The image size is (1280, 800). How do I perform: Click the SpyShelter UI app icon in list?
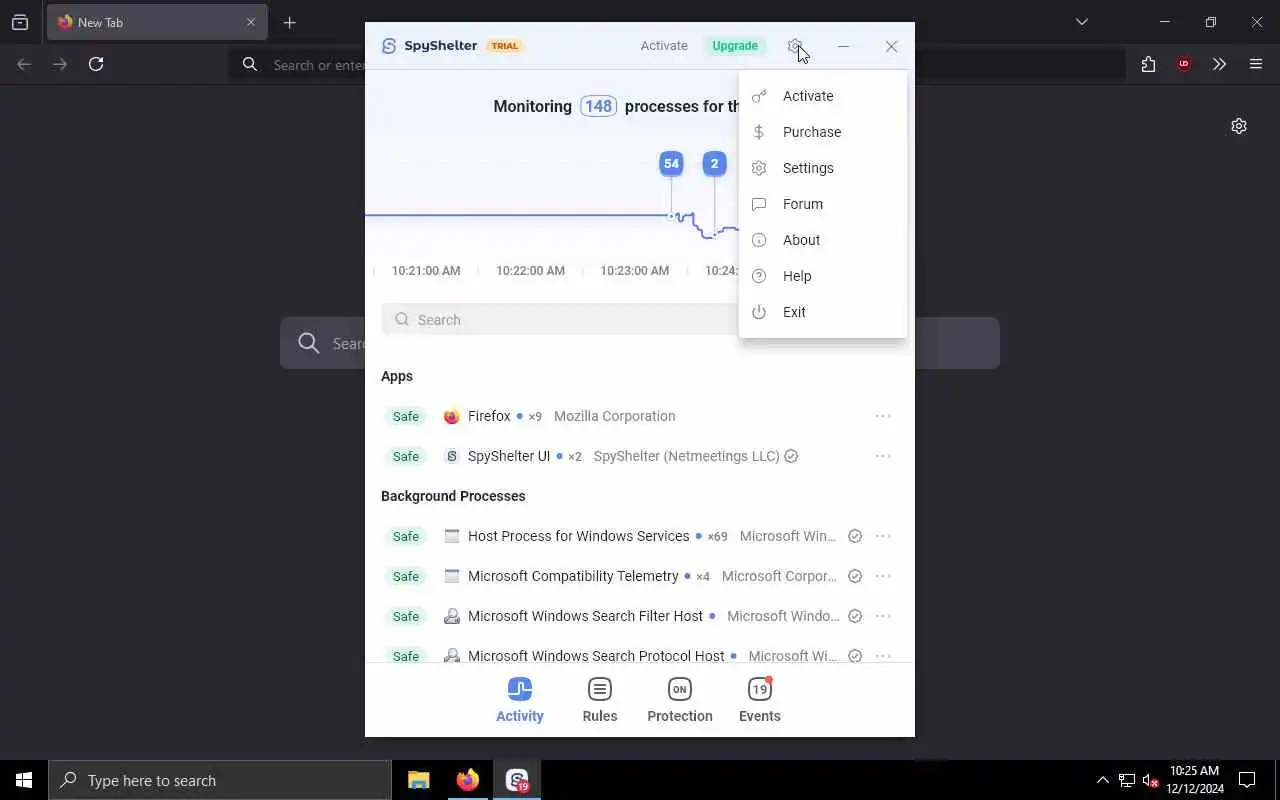tap(452, 456)
